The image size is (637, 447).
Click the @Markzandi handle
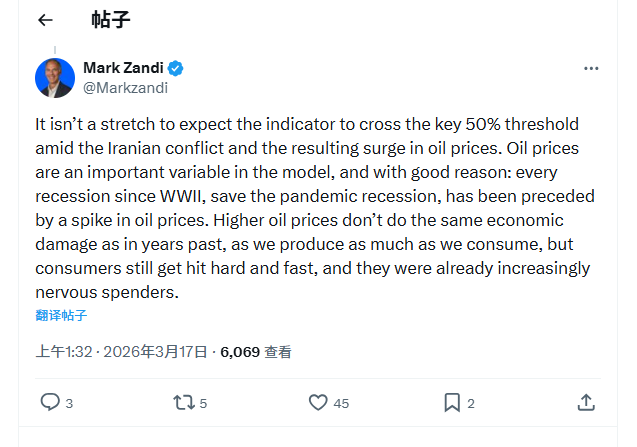tap(125, 87)
